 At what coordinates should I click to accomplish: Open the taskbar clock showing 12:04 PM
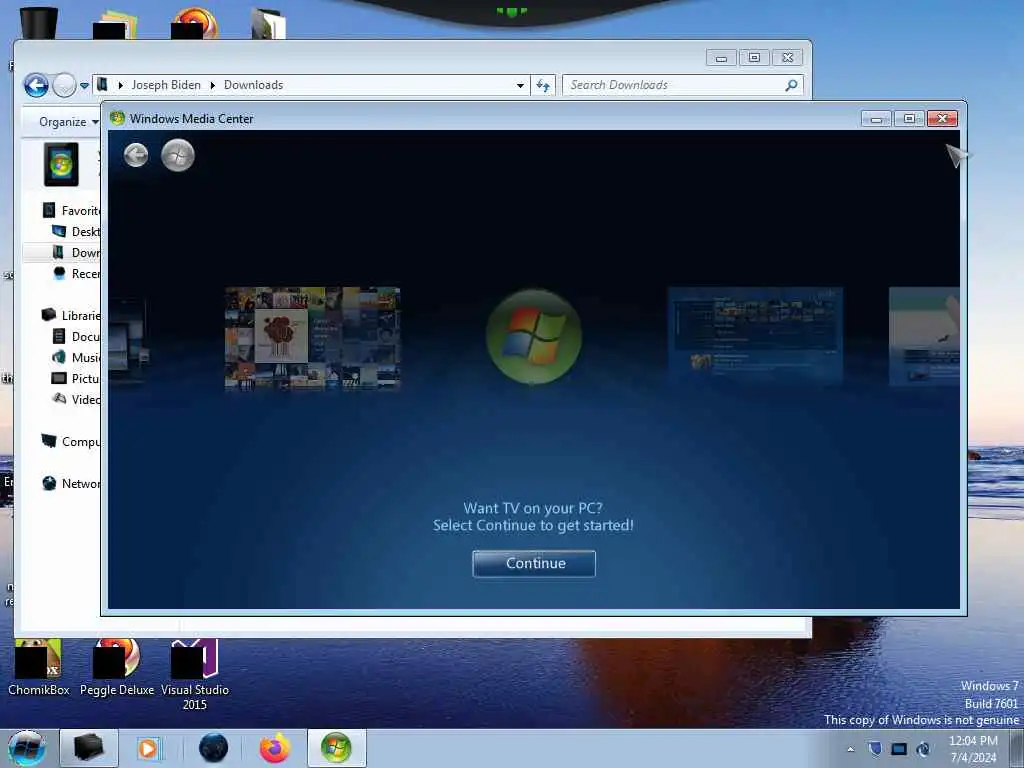973,749
